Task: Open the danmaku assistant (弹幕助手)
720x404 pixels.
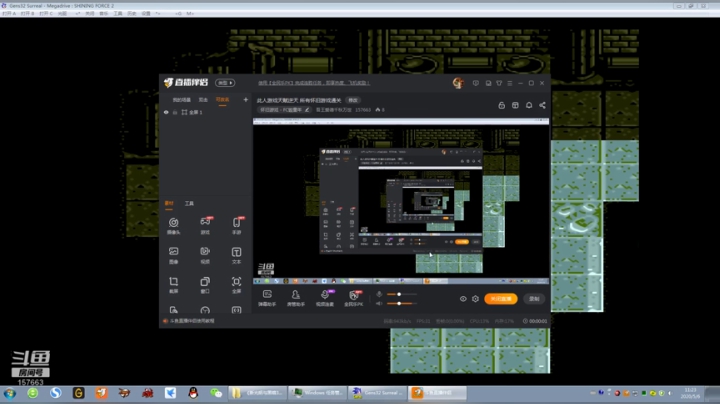Action: (267, 297)
